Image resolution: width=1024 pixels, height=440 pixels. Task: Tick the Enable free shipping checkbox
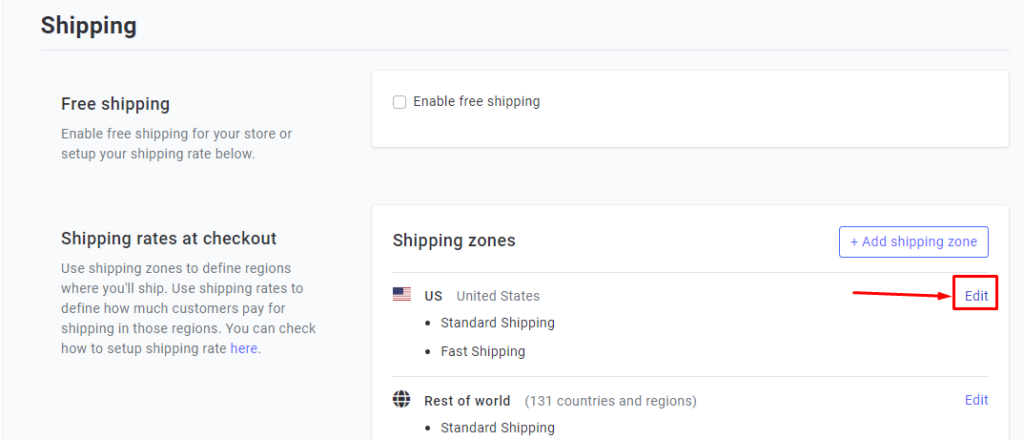399,102
